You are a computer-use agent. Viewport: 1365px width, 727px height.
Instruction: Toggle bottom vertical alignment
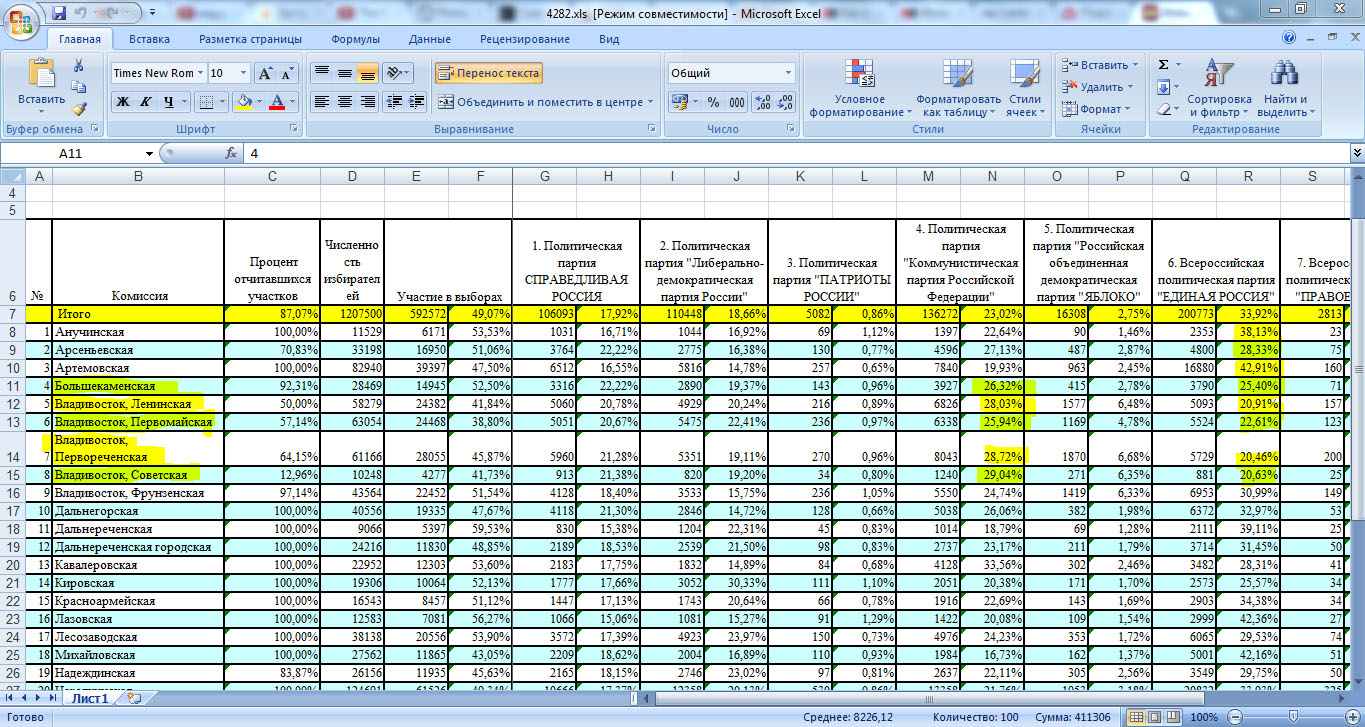coord(367,73)
